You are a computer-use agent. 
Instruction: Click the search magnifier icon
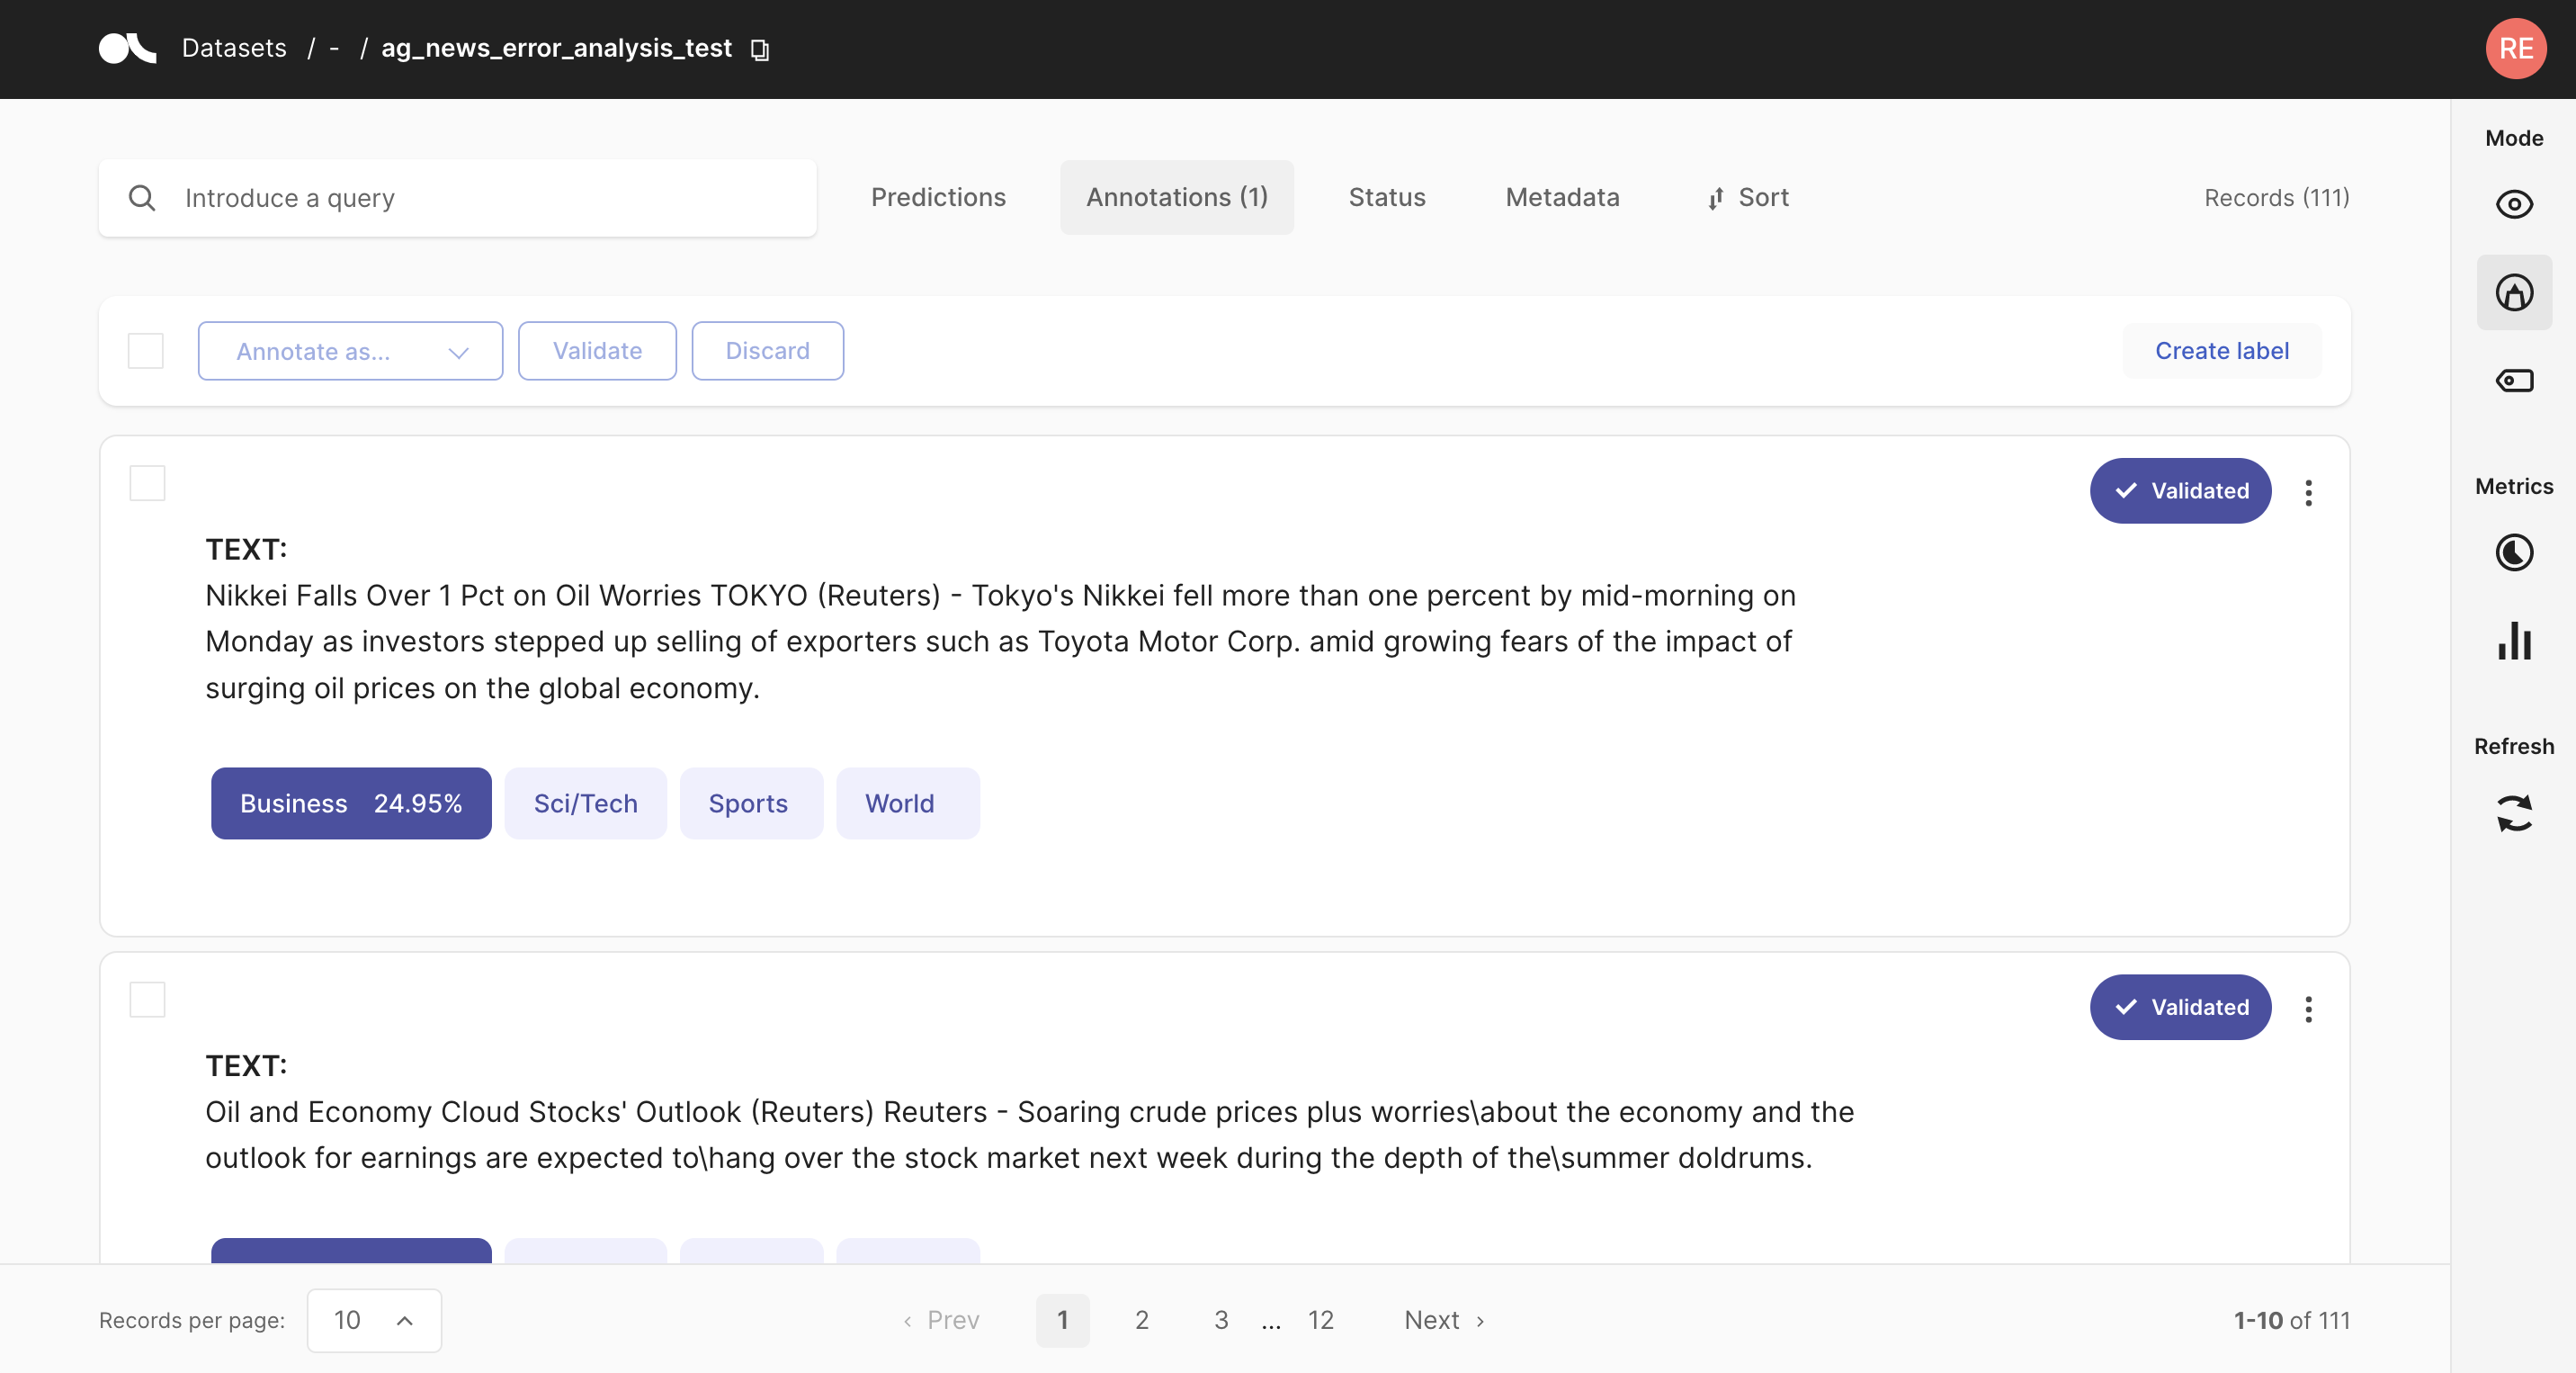point(142,198)
